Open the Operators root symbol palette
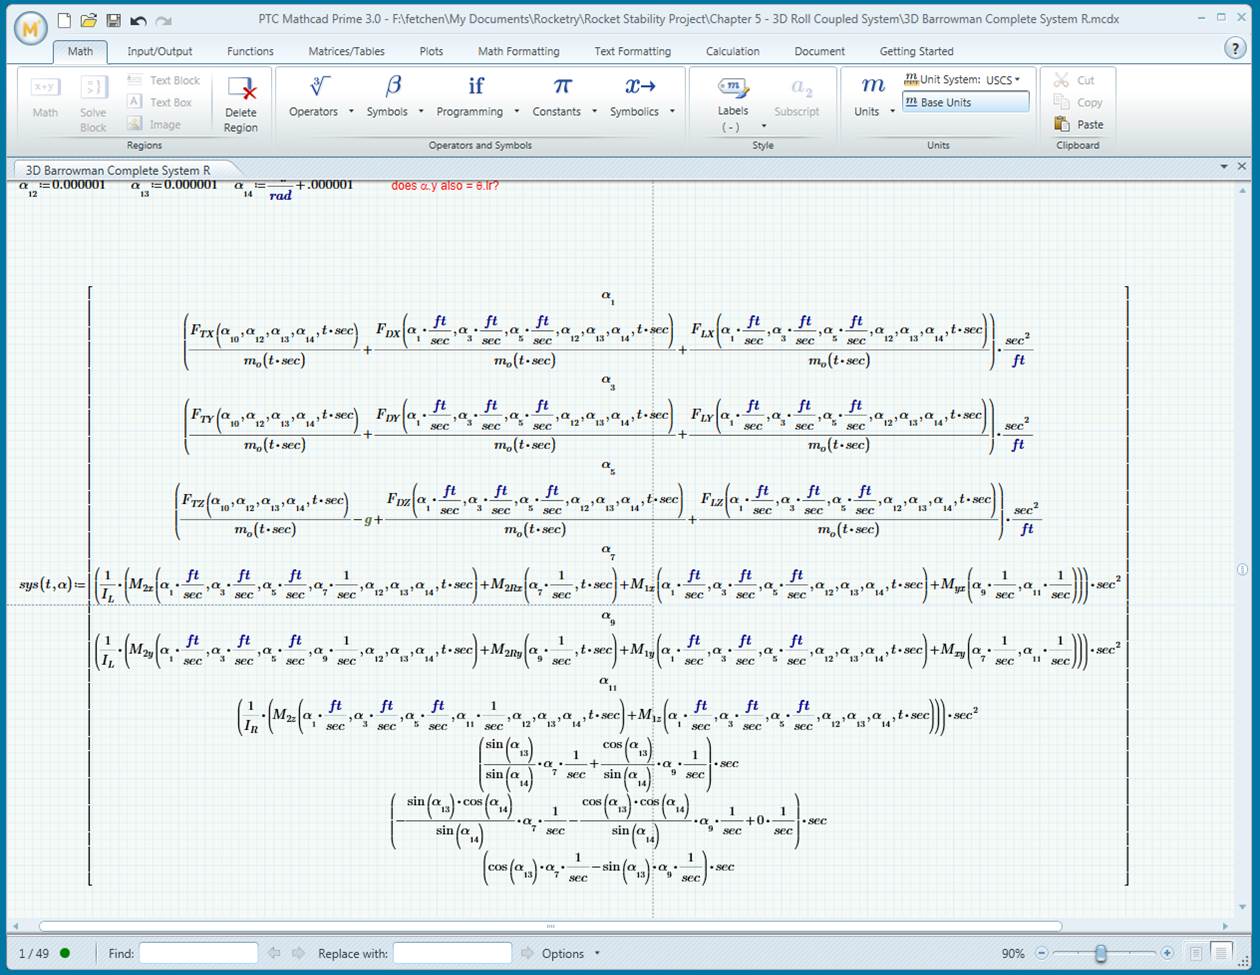 [319, 87]
